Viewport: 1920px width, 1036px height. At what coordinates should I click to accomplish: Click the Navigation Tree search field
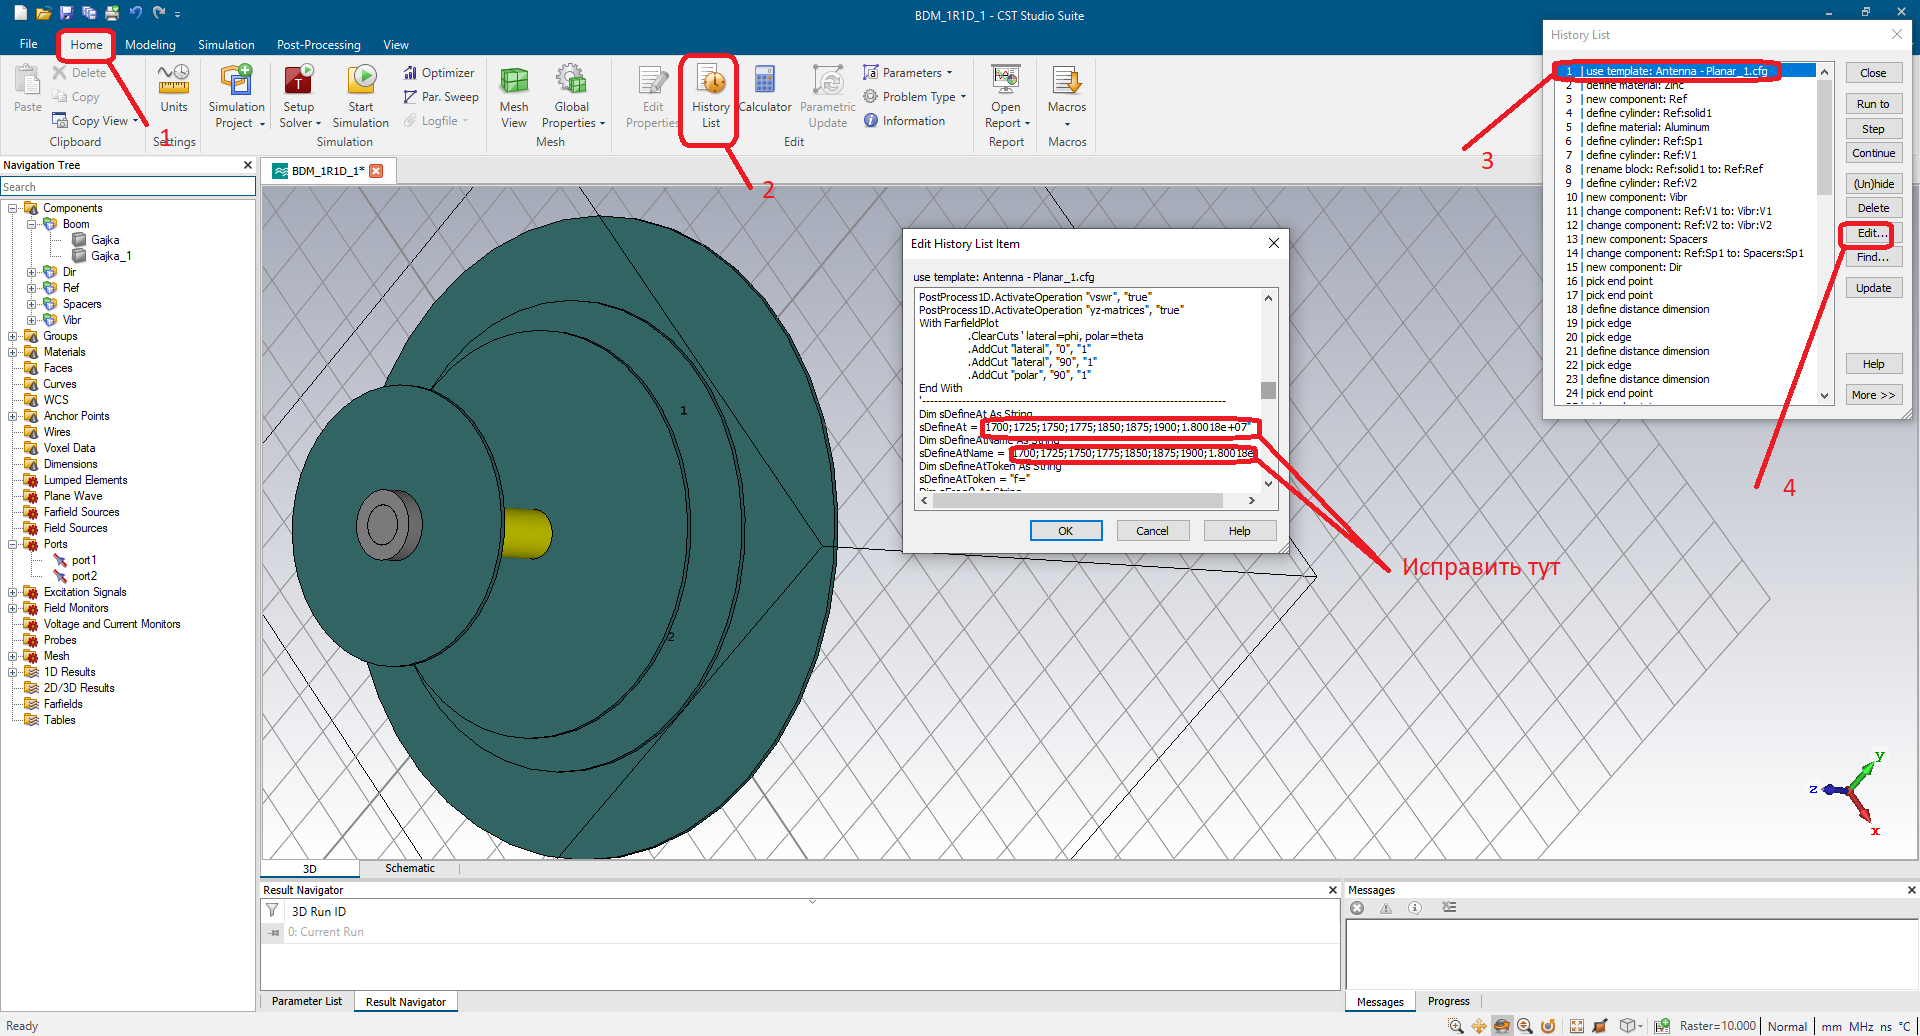(128, 187)
